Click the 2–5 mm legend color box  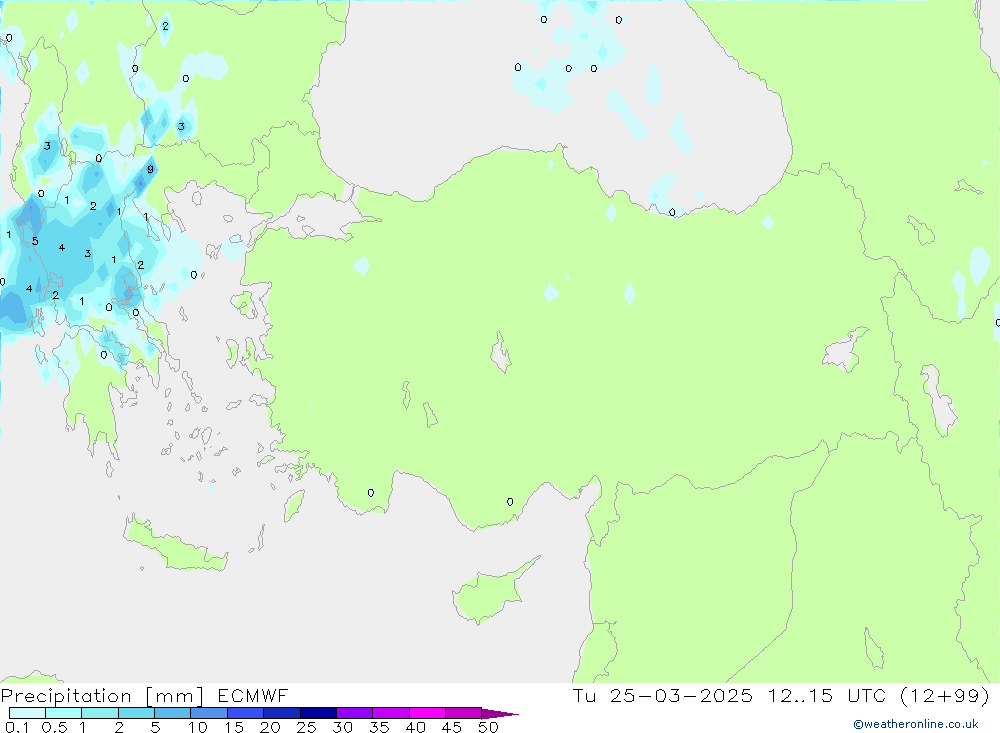click(136, 713)
